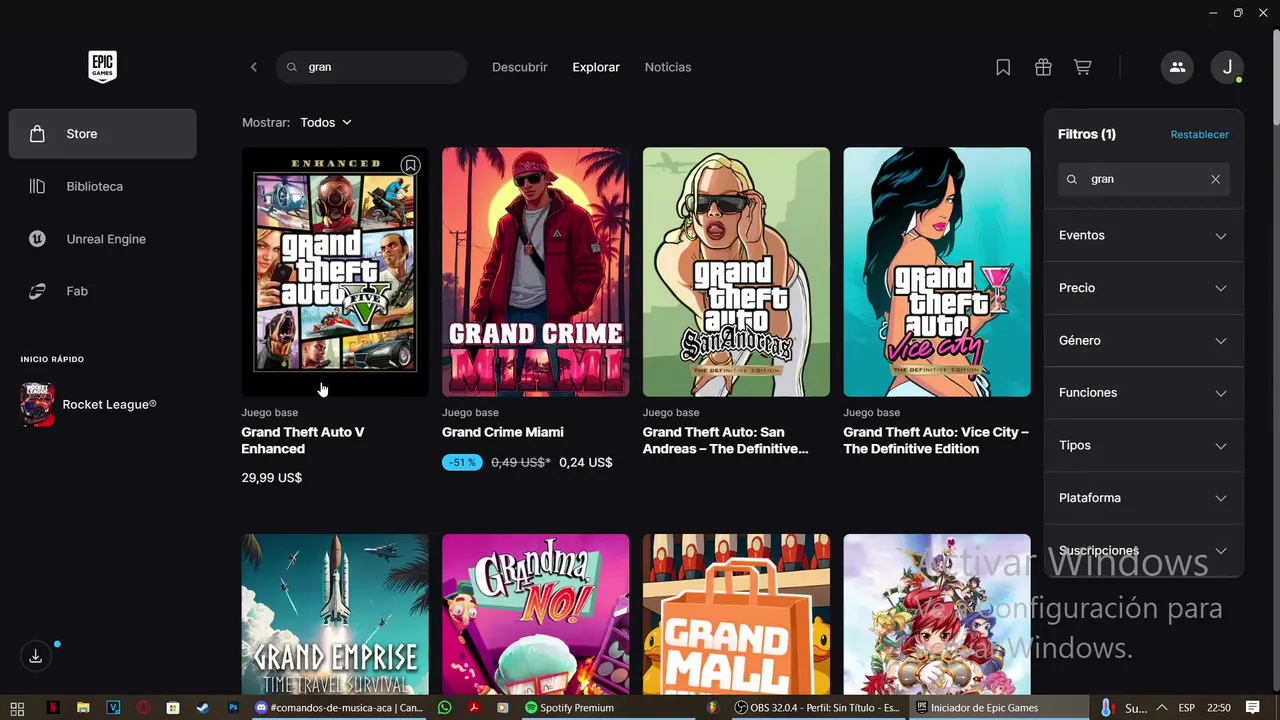Open the gift icon in header
1280x720 pixels.
coord(1043,67)
